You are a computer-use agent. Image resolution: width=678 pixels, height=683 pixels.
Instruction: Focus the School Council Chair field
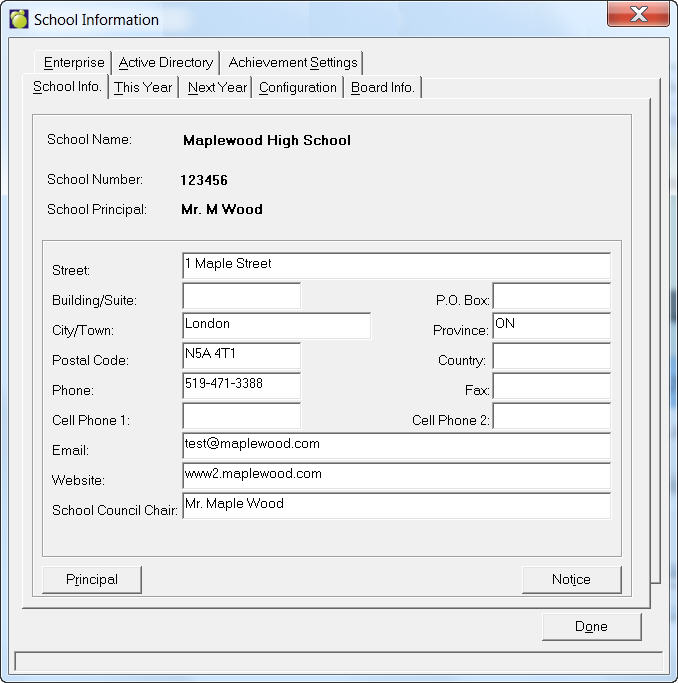[x=396, y=506]
